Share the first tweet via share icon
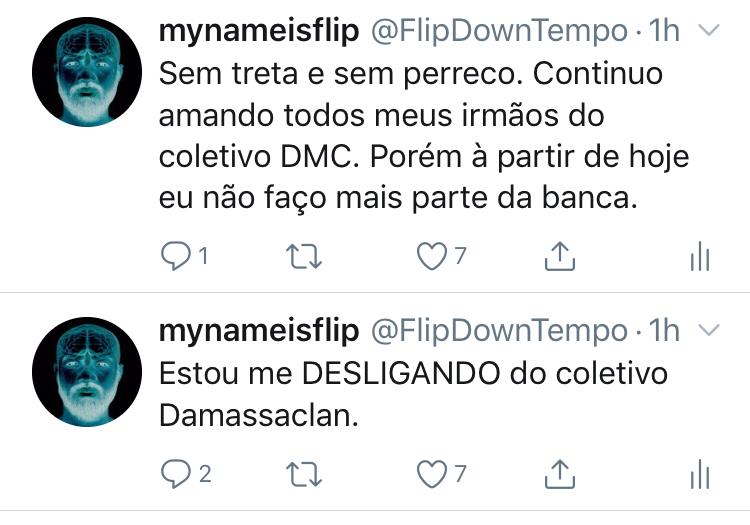Viewport: 750px width, 525px height. (560, 256)
